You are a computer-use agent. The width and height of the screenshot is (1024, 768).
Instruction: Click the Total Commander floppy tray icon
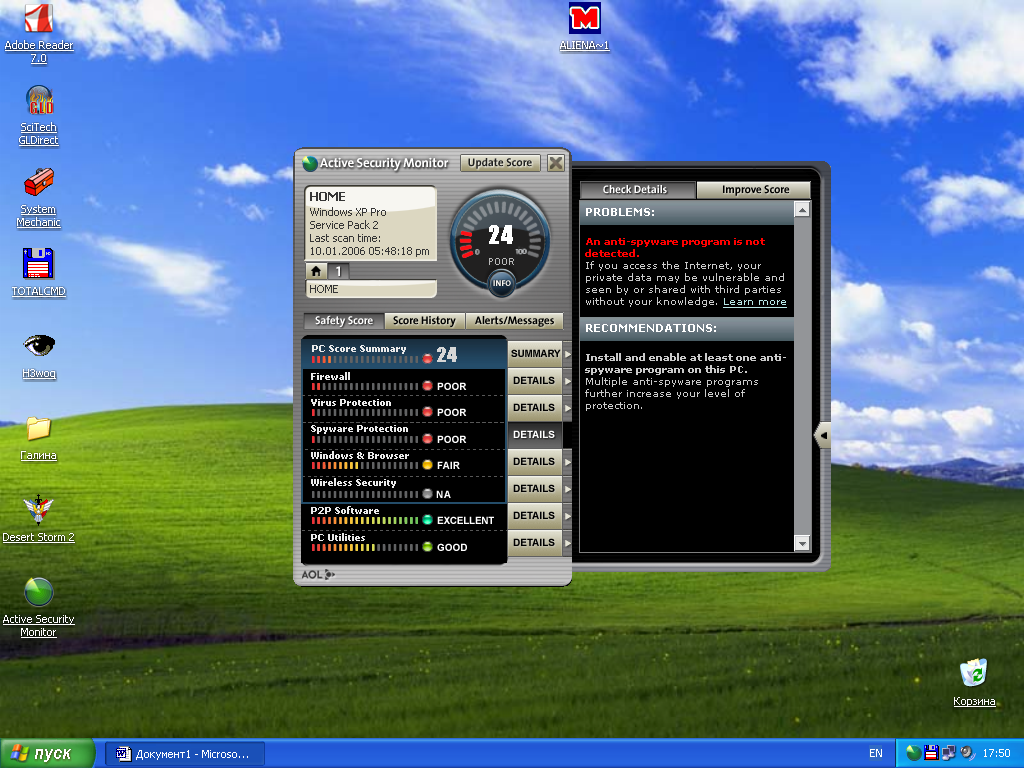[931, 753]
